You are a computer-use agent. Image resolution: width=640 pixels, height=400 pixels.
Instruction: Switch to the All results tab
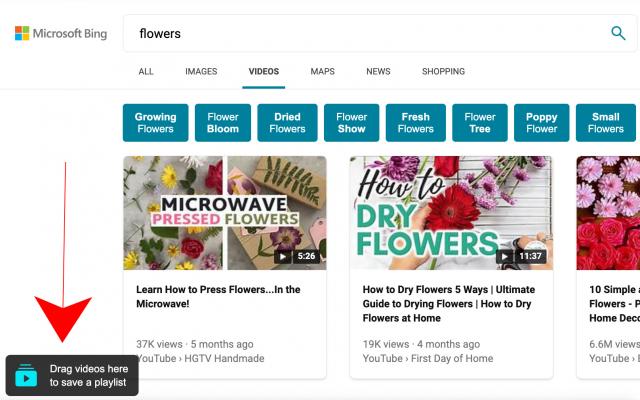click(x=146, y=71)
